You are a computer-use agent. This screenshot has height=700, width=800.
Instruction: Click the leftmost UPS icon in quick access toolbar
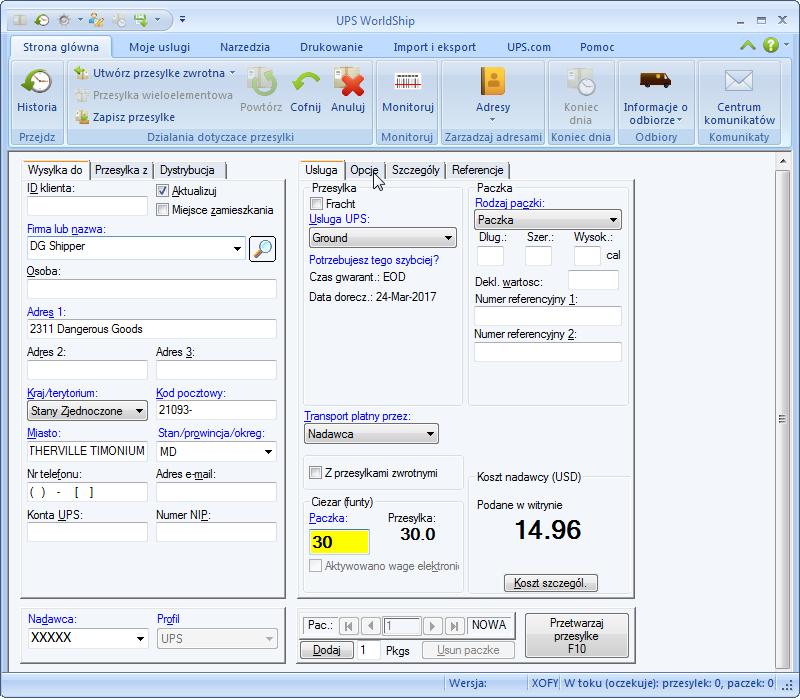click(x=20, y=20)
